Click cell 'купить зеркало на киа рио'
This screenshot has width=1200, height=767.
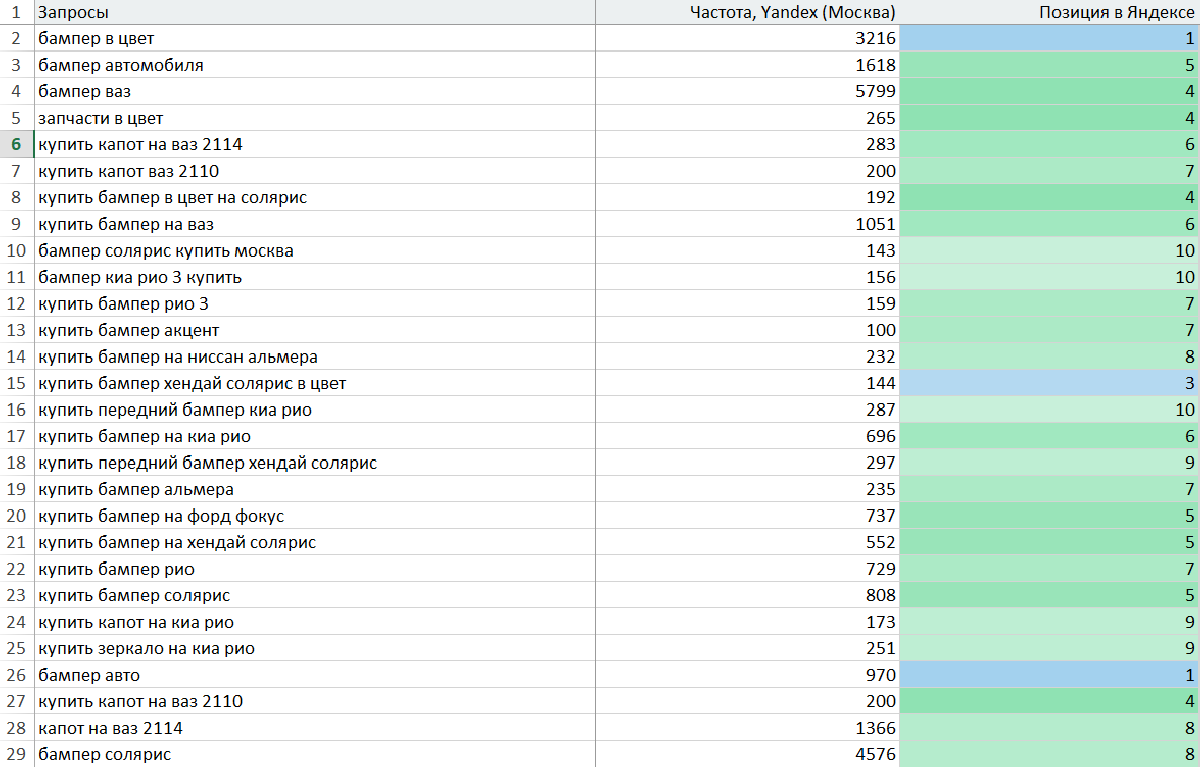tap(315, 648)
